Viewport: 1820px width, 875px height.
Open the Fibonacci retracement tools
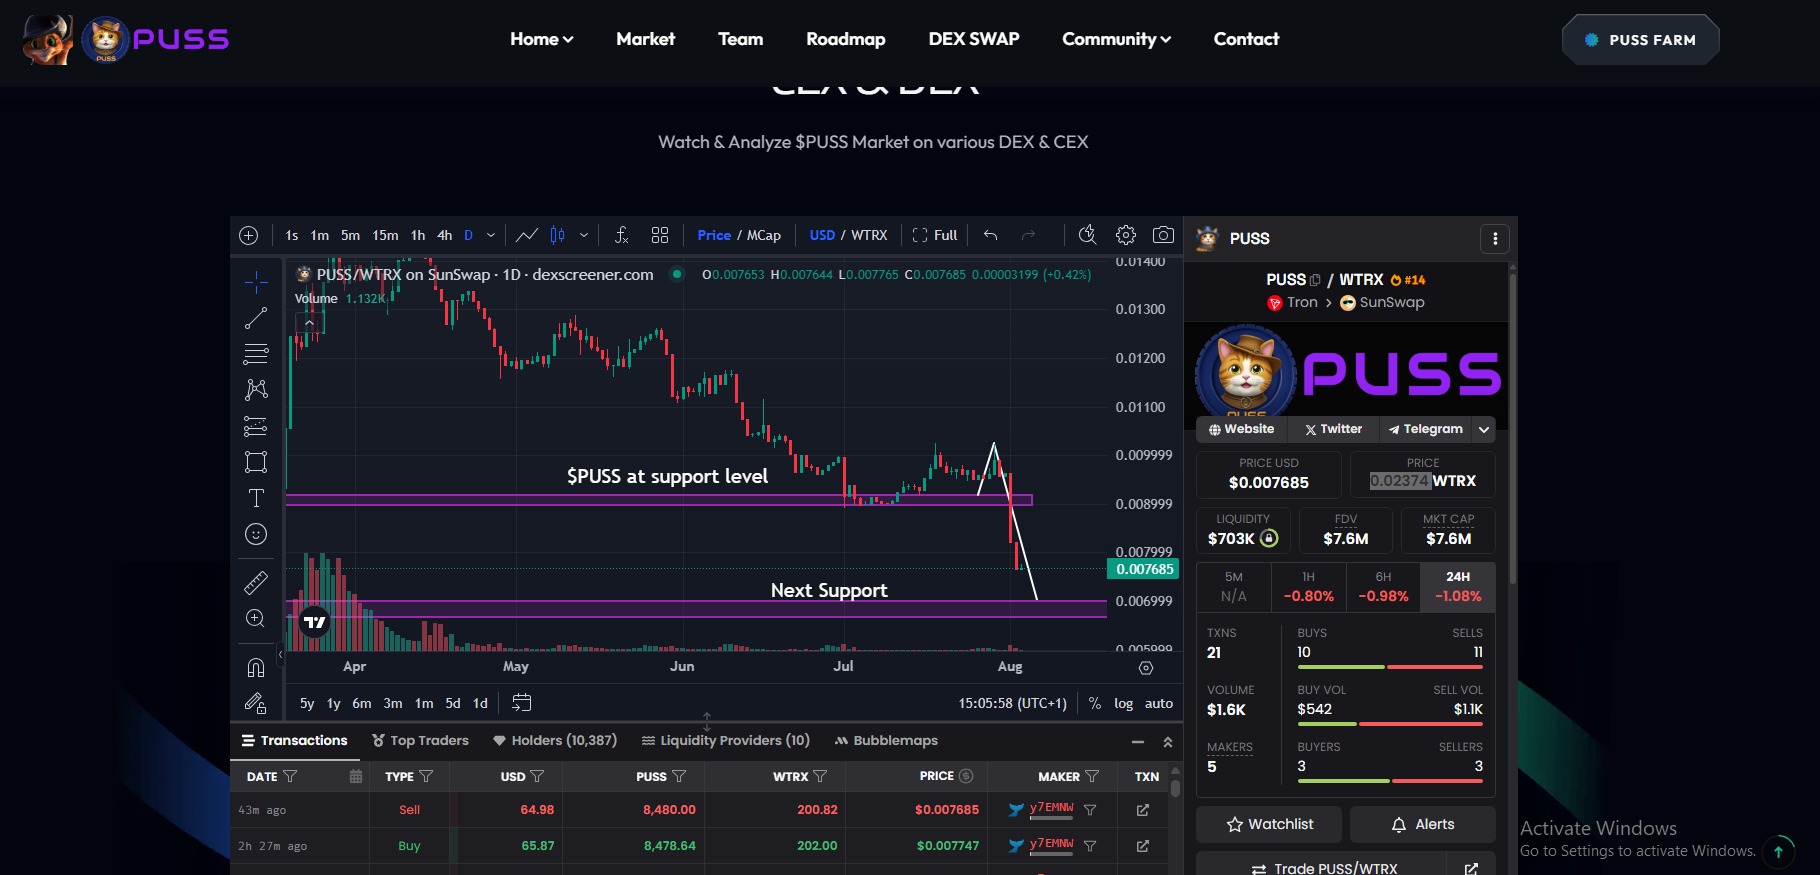click(256, 354)
